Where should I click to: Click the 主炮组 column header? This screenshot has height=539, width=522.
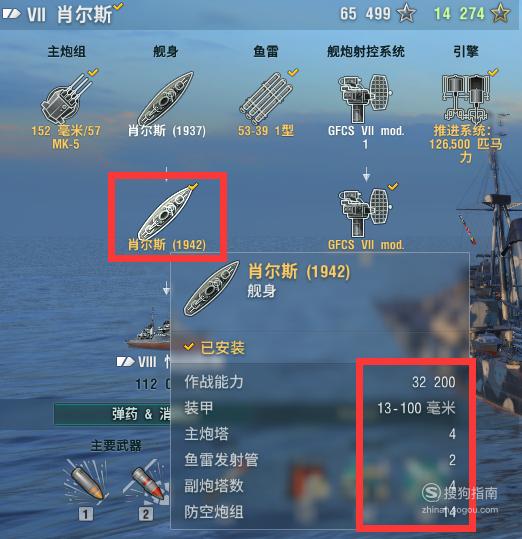[x=67, y=52]
